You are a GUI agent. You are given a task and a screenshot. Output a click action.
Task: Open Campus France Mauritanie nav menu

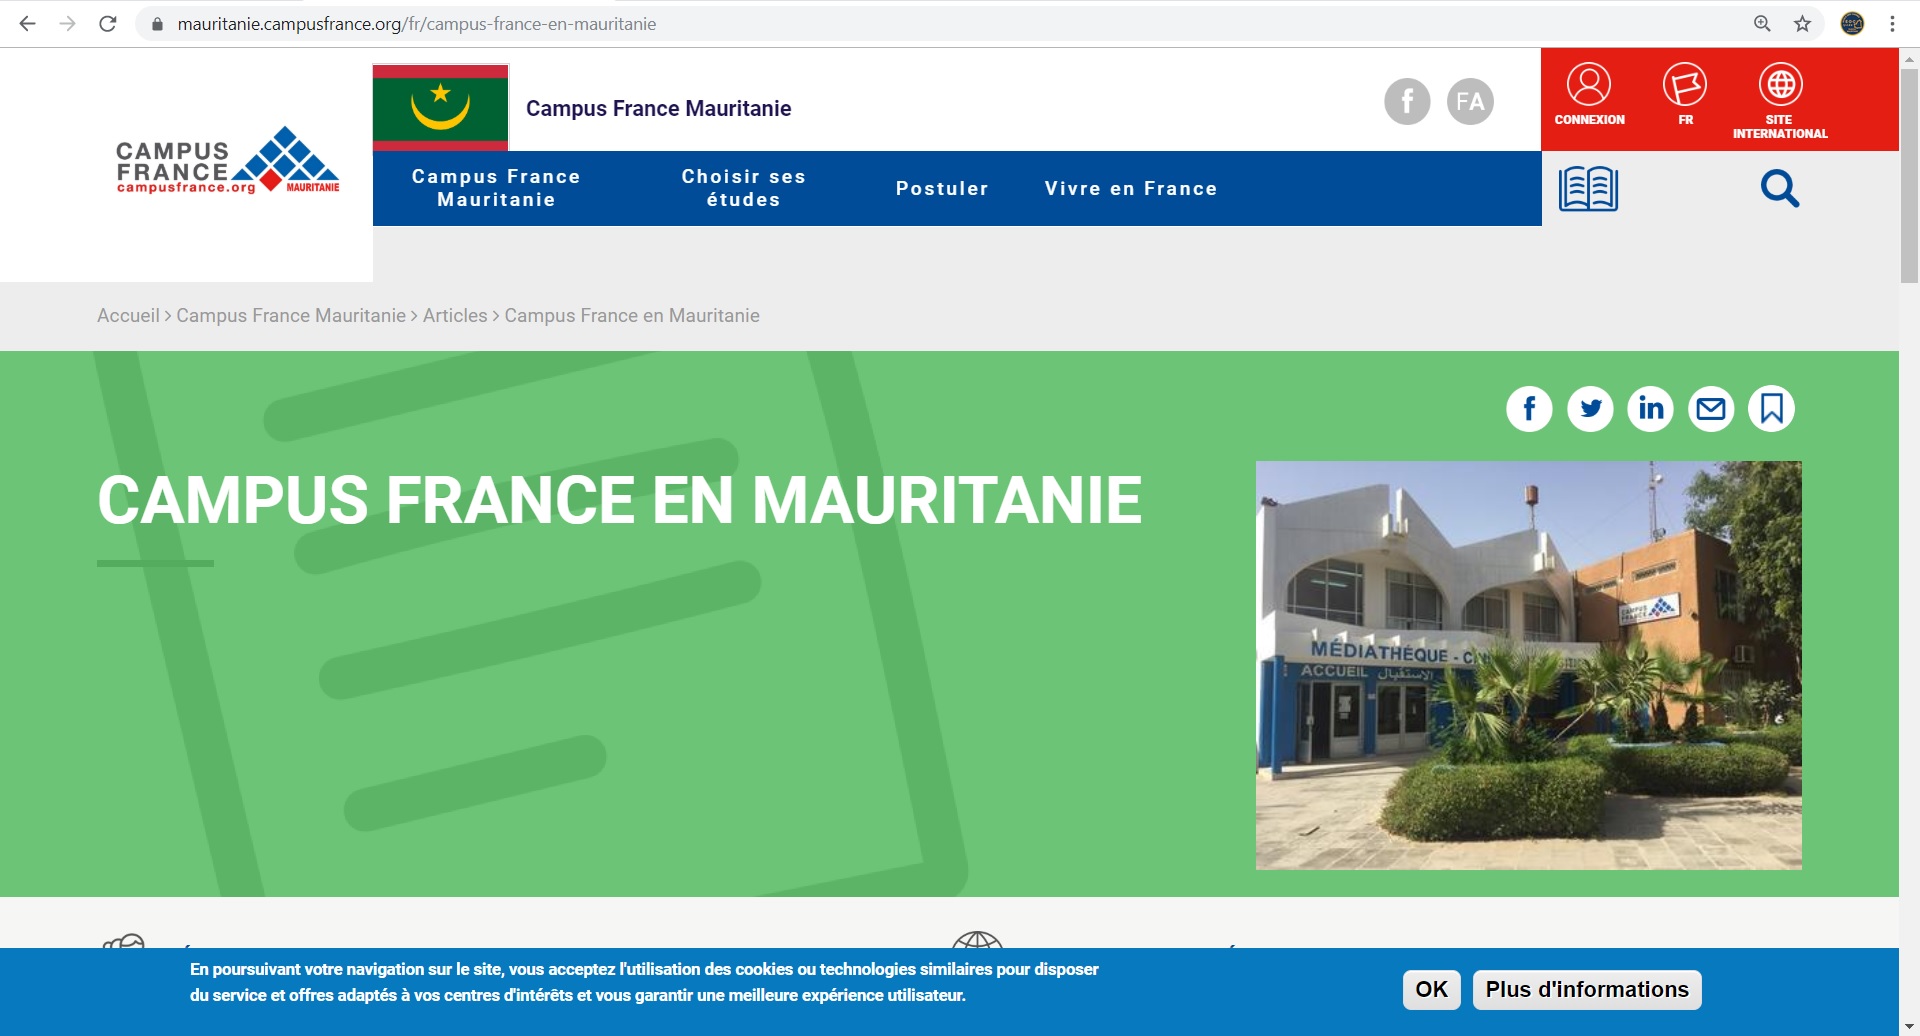(496, 188)
